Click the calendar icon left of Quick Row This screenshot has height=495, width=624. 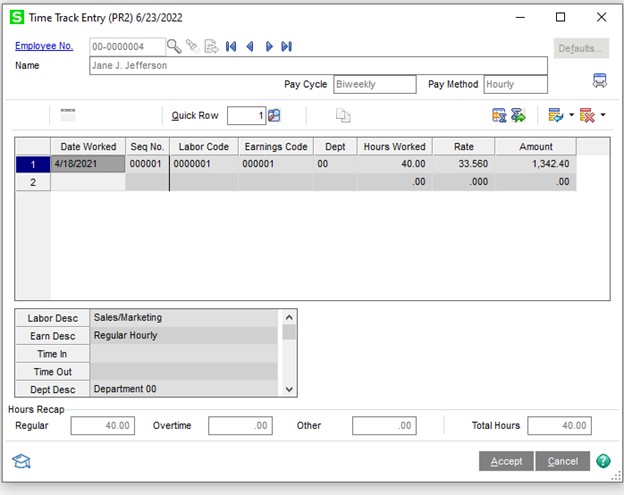point(68,115)
